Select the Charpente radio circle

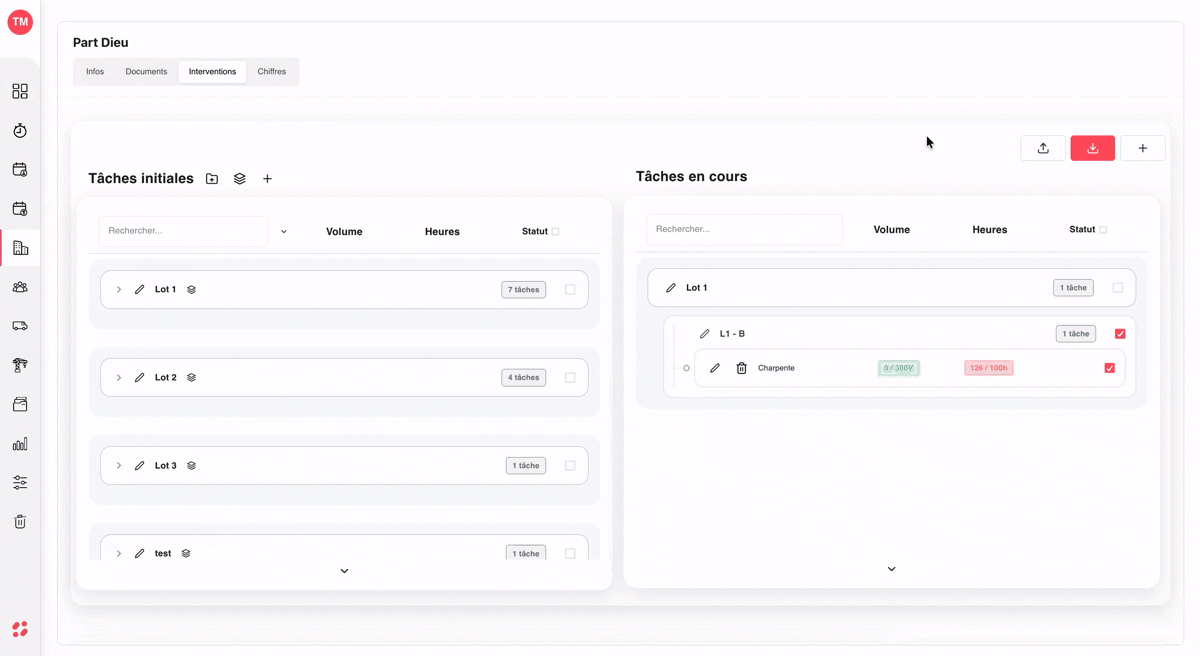686,368
